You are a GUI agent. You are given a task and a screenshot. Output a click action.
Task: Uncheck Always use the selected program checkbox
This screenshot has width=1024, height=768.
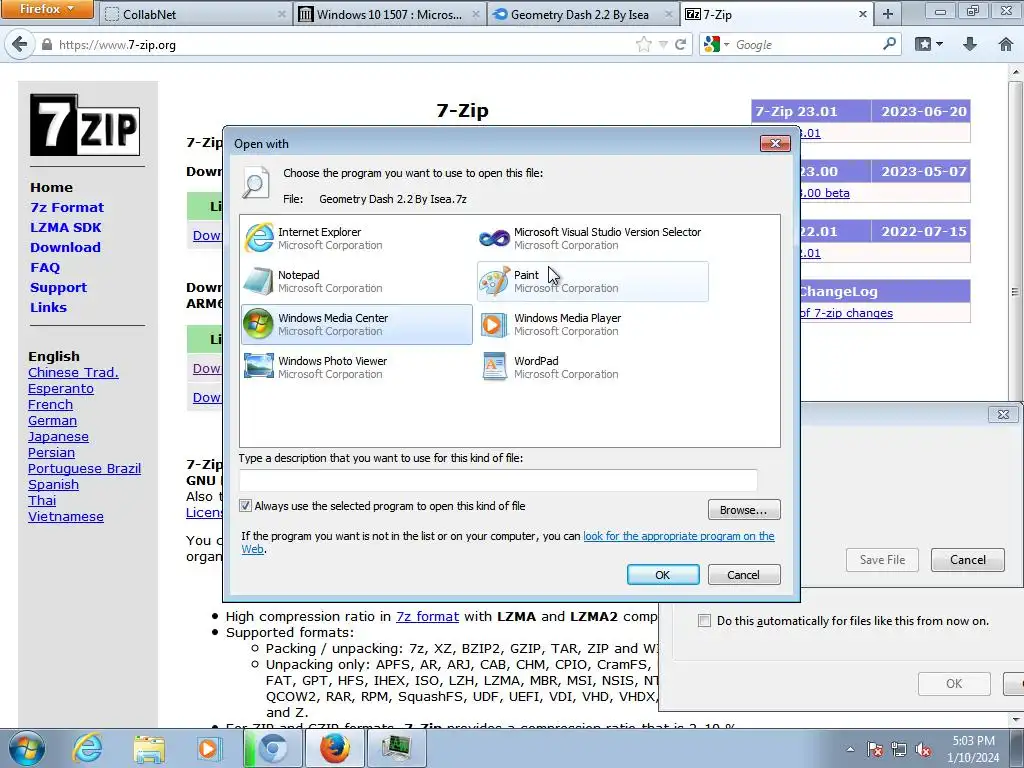point(246,505)
